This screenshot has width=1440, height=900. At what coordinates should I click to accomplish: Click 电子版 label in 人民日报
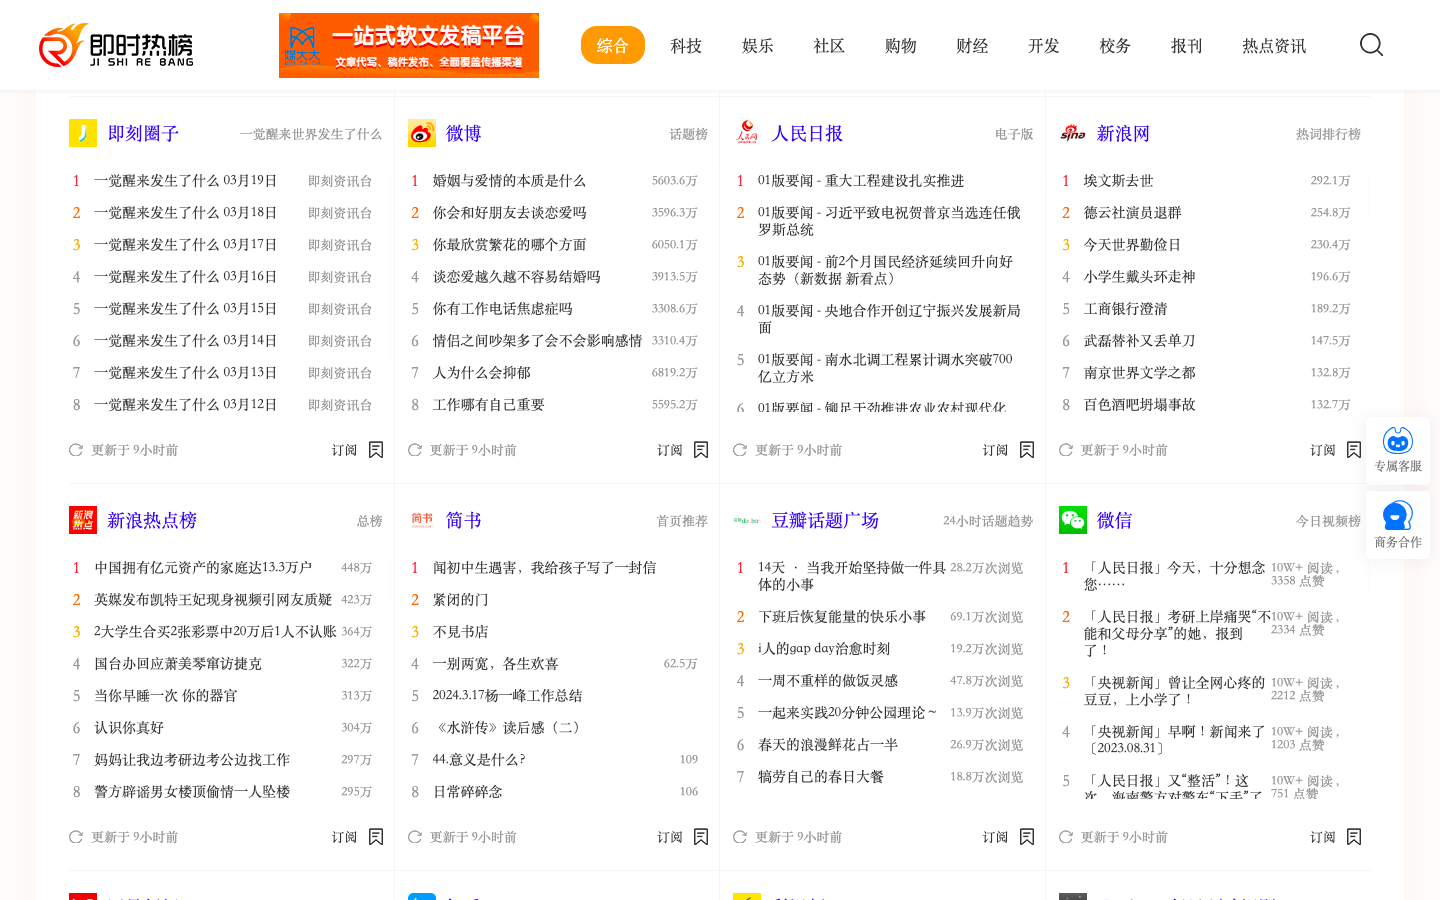click(x=1014, y=134)
